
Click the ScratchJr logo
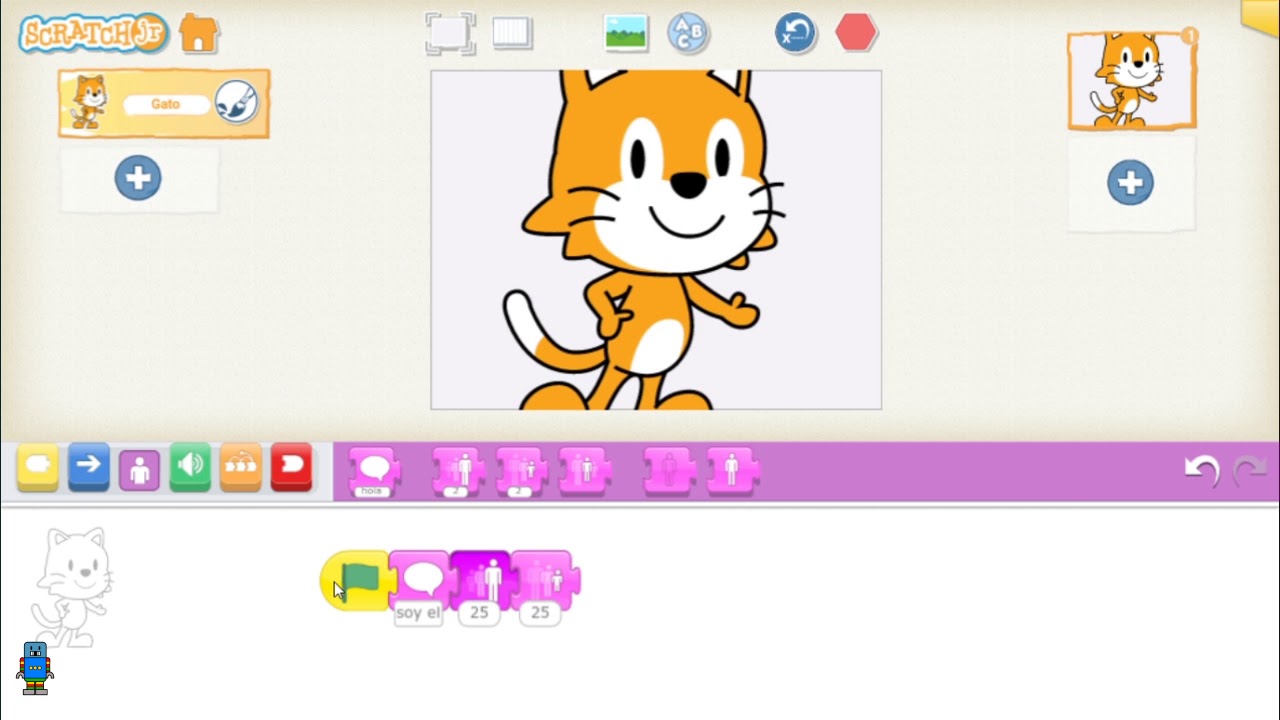[x=93, y=34]
